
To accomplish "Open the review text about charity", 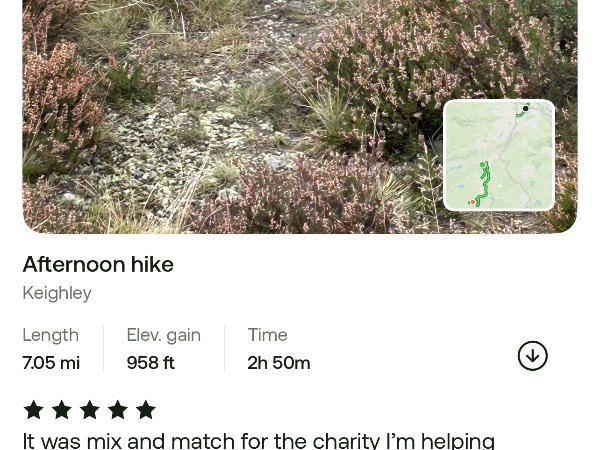I will tap(259, 441).
